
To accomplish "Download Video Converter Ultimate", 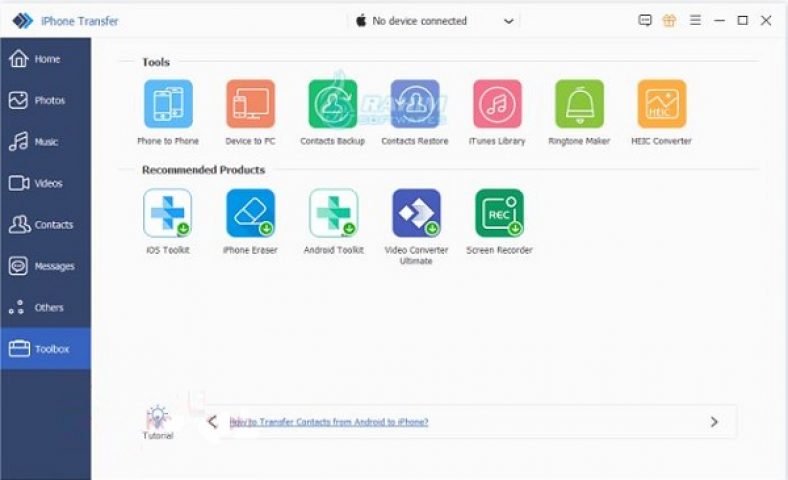I will coord(416,213).
